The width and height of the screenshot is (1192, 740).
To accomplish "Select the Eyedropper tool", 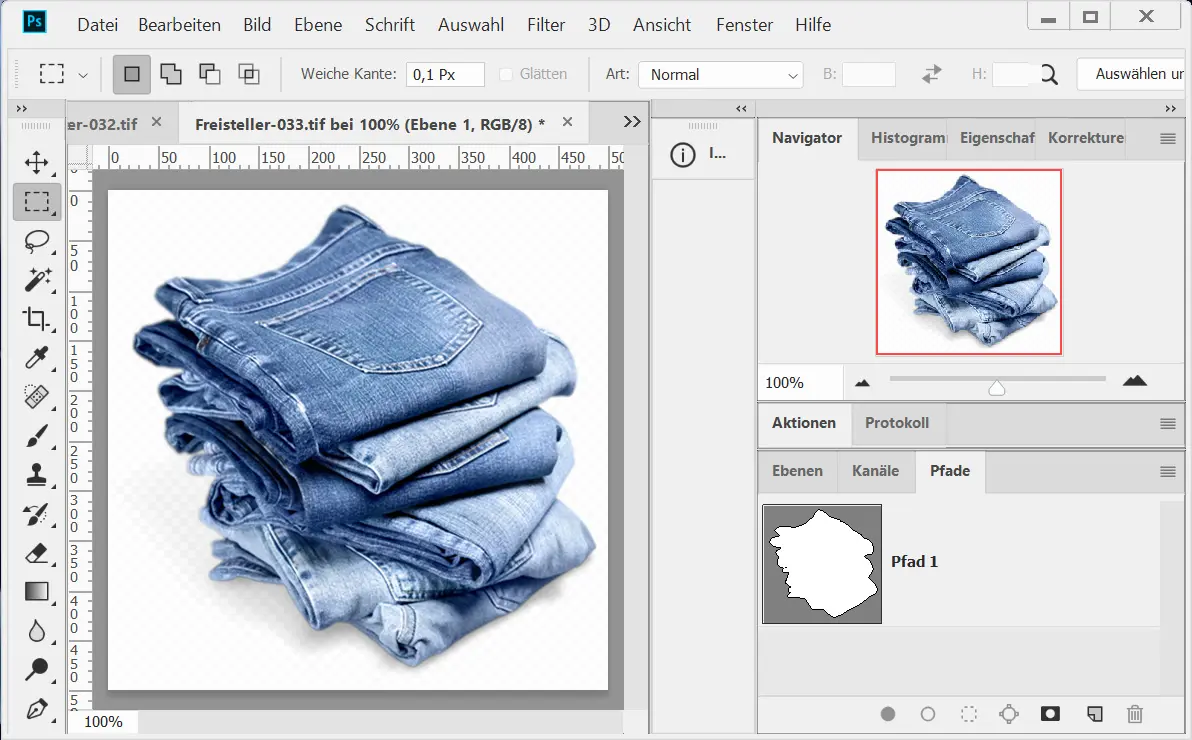I will coord(37,358).
